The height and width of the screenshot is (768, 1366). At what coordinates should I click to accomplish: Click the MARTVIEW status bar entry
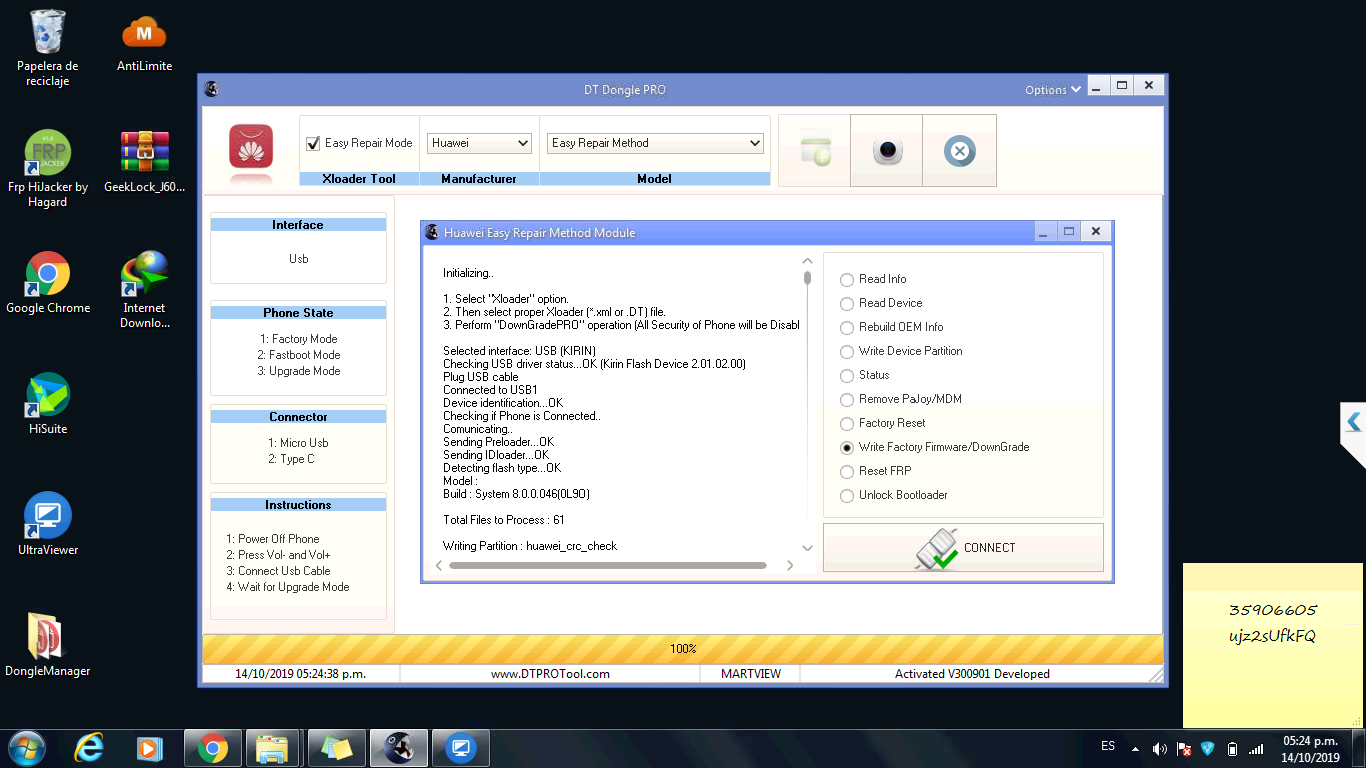[x=751, y=674]
